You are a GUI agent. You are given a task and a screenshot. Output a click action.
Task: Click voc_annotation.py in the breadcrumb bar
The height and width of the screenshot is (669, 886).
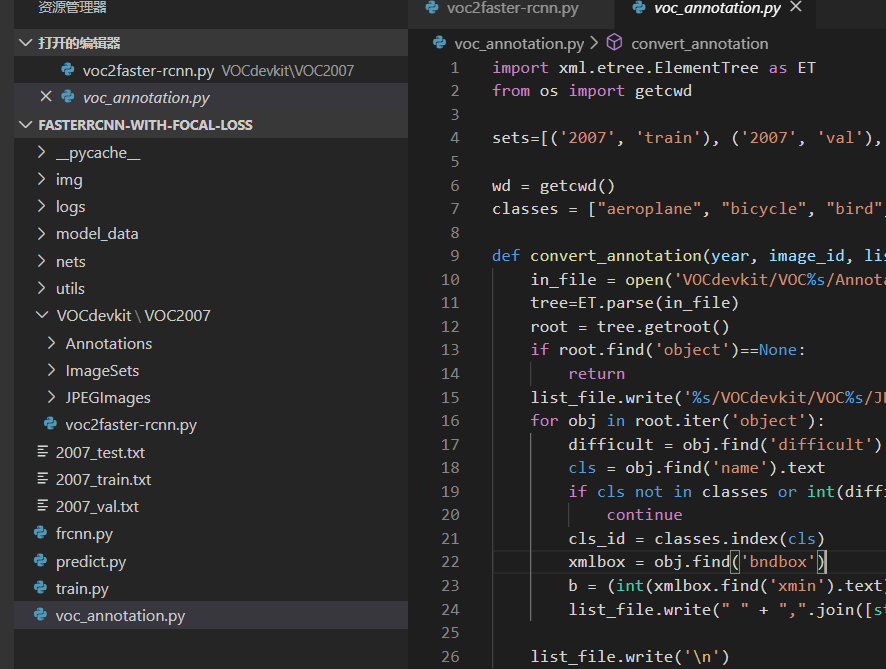coord(519,44)
